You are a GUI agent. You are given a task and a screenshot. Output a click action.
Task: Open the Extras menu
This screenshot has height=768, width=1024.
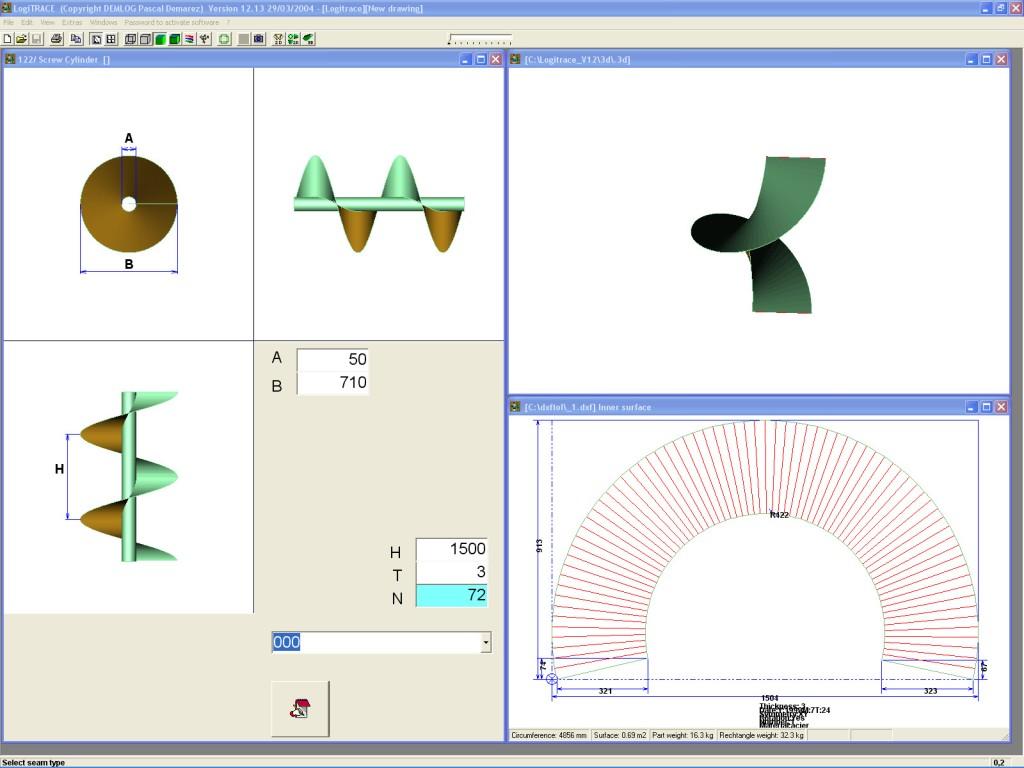(x=72, y=22)
